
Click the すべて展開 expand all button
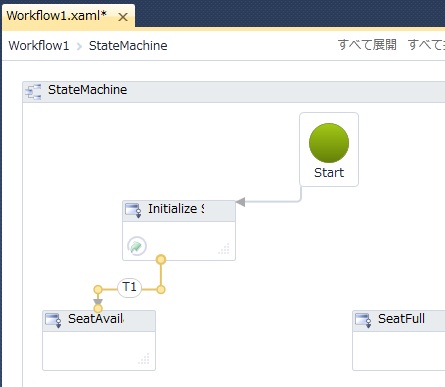[x=367, y=45]
